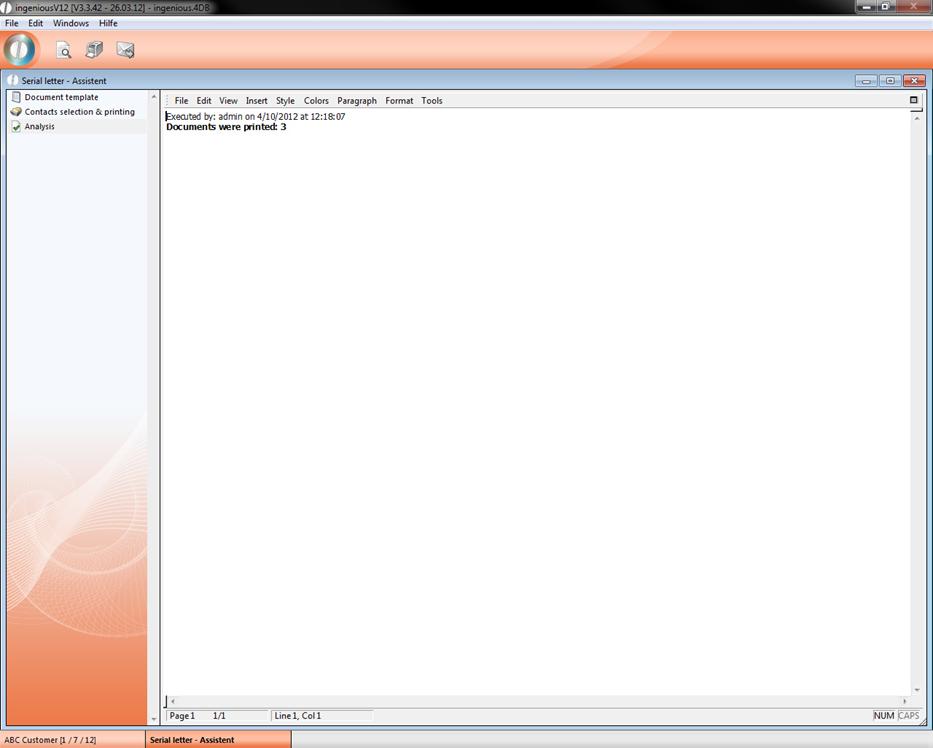Click the ingenious round logo button
933x748 pixels.
coord(20,49)
